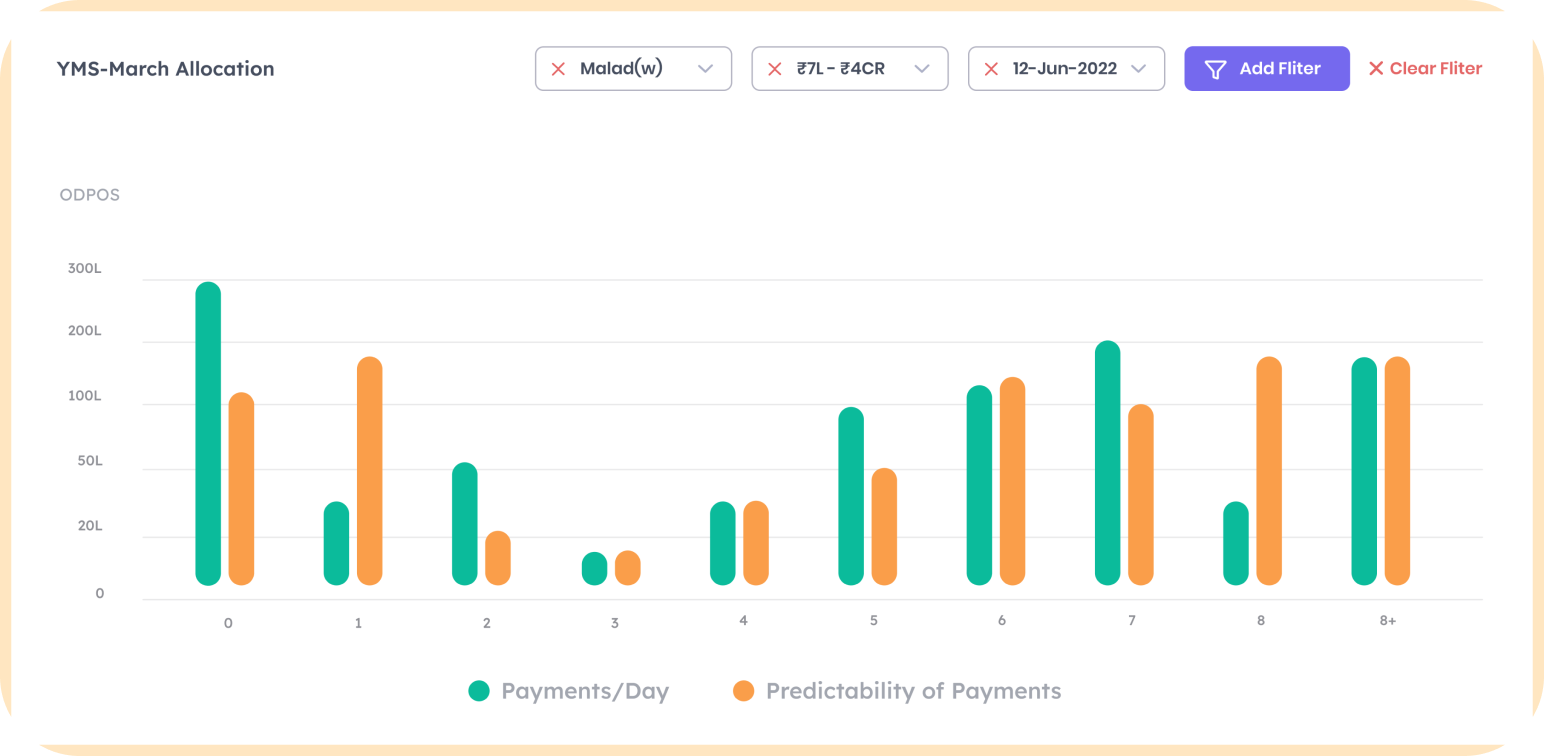Select the green Payments/Day bar for 0
The height and width of the screenshot is (756, 1544).
(x=208, y=433)
